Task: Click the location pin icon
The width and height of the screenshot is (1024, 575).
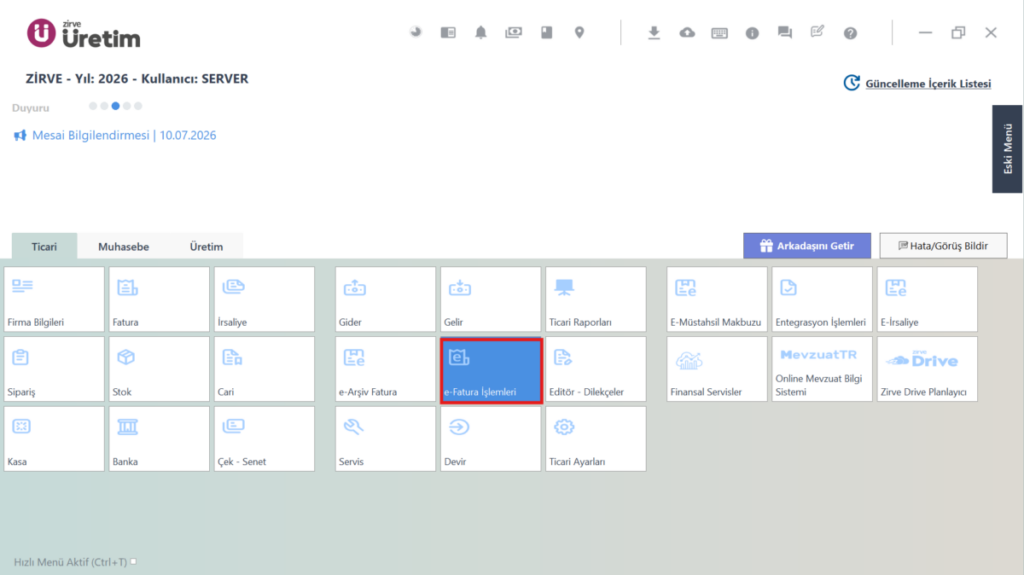Action: (x=579, y=33)
